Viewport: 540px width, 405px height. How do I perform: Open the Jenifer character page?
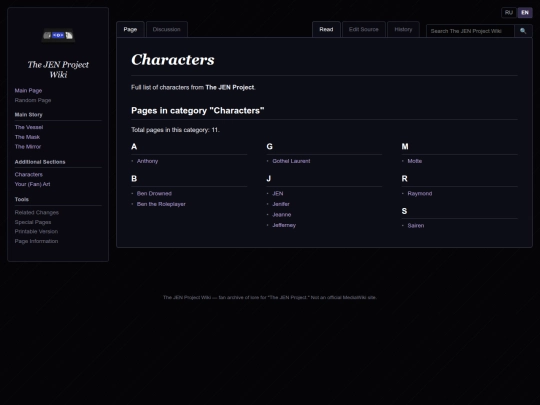point(281,204)
